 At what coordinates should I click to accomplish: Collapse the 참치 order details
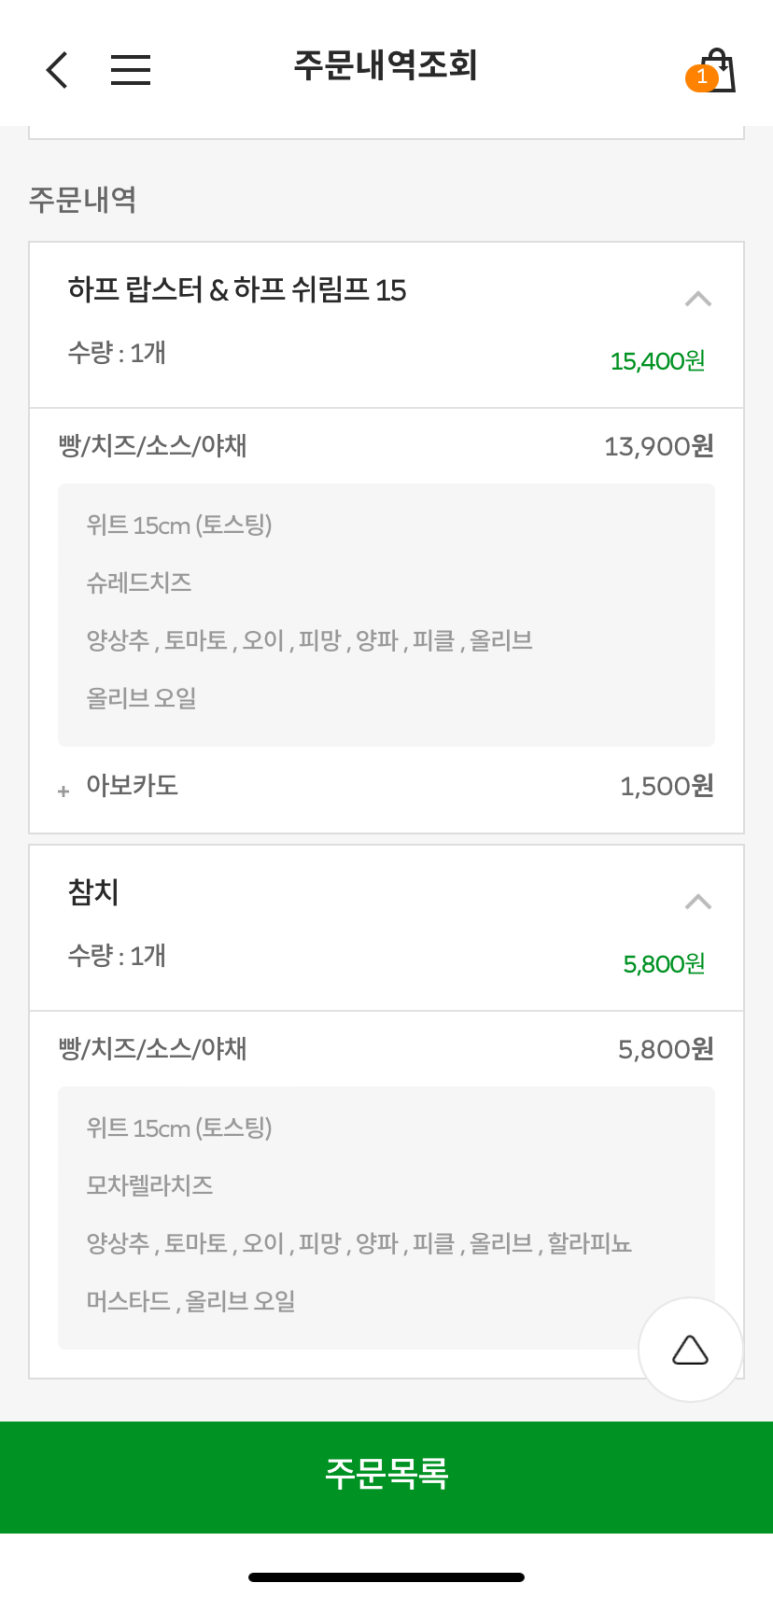(x=697, y=902)
